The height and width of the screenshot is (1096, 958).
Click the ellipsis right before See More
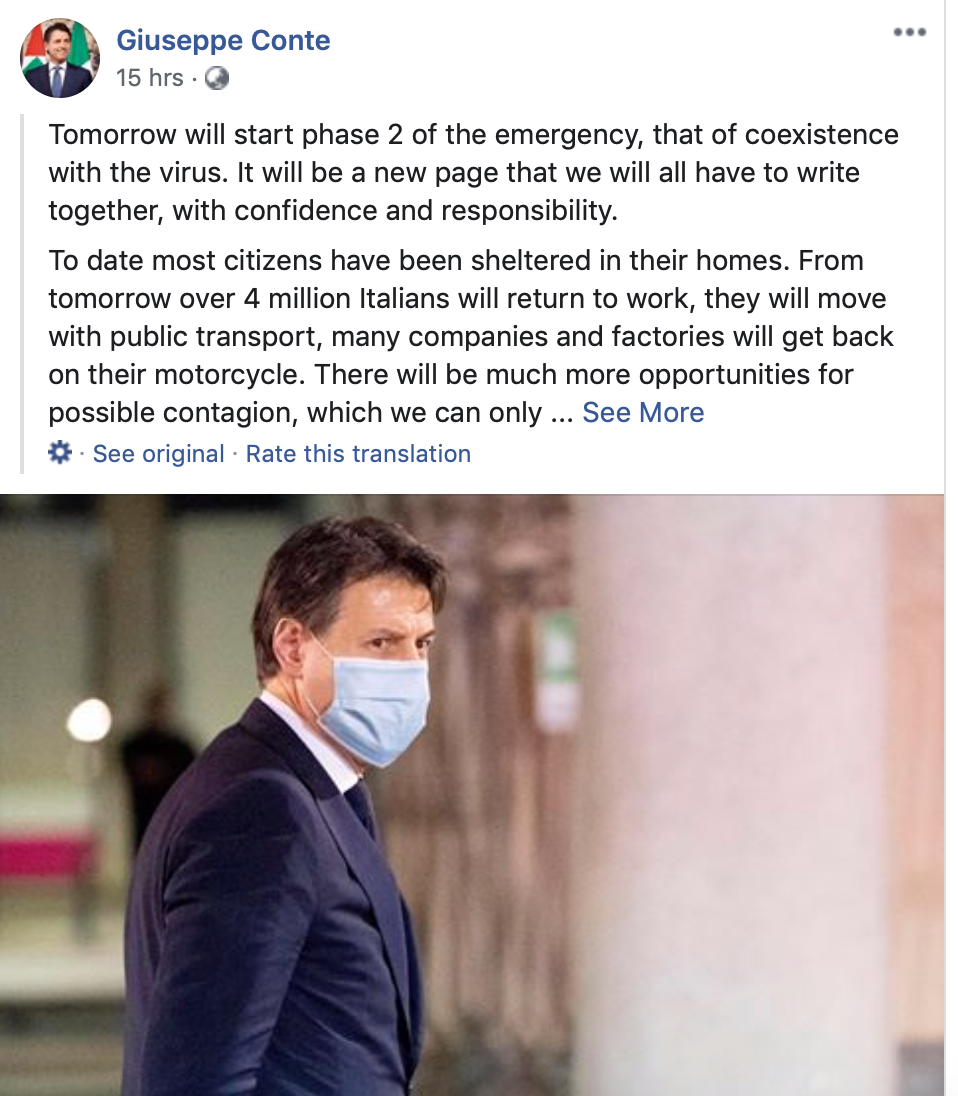tap(562, 414)
